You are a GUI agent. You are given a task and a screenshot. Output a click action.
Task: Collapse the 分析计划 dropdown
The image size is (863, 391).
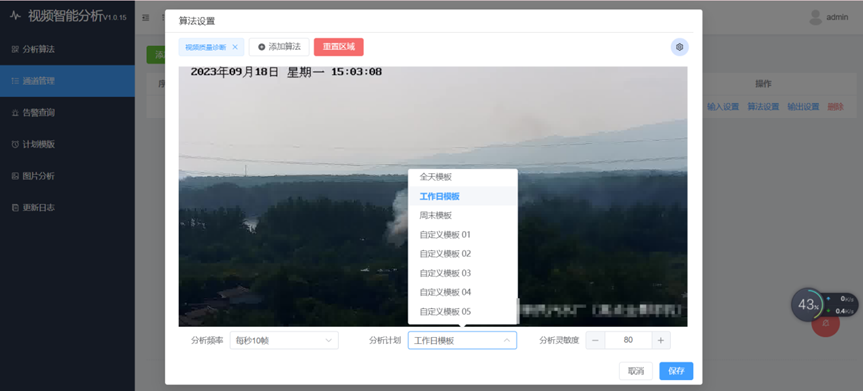462,340
